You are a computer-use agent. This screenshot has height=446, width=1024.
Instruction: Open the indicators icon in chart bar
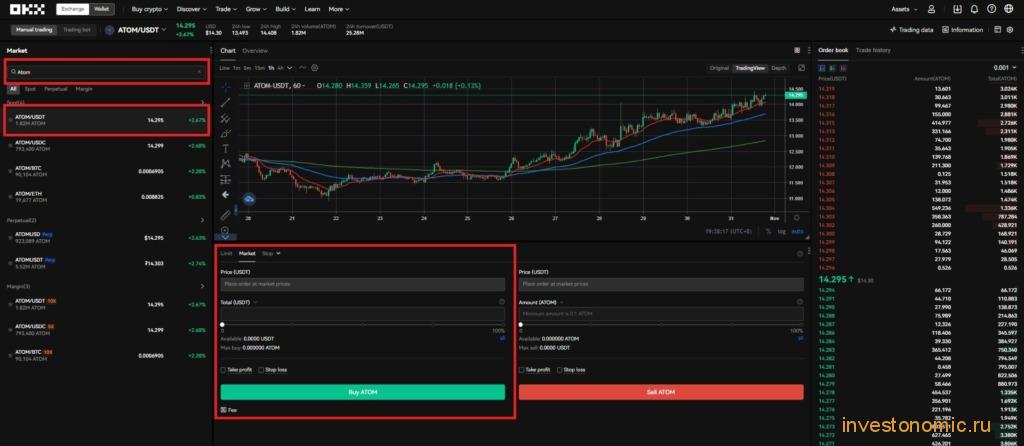(x=302, y=68)
